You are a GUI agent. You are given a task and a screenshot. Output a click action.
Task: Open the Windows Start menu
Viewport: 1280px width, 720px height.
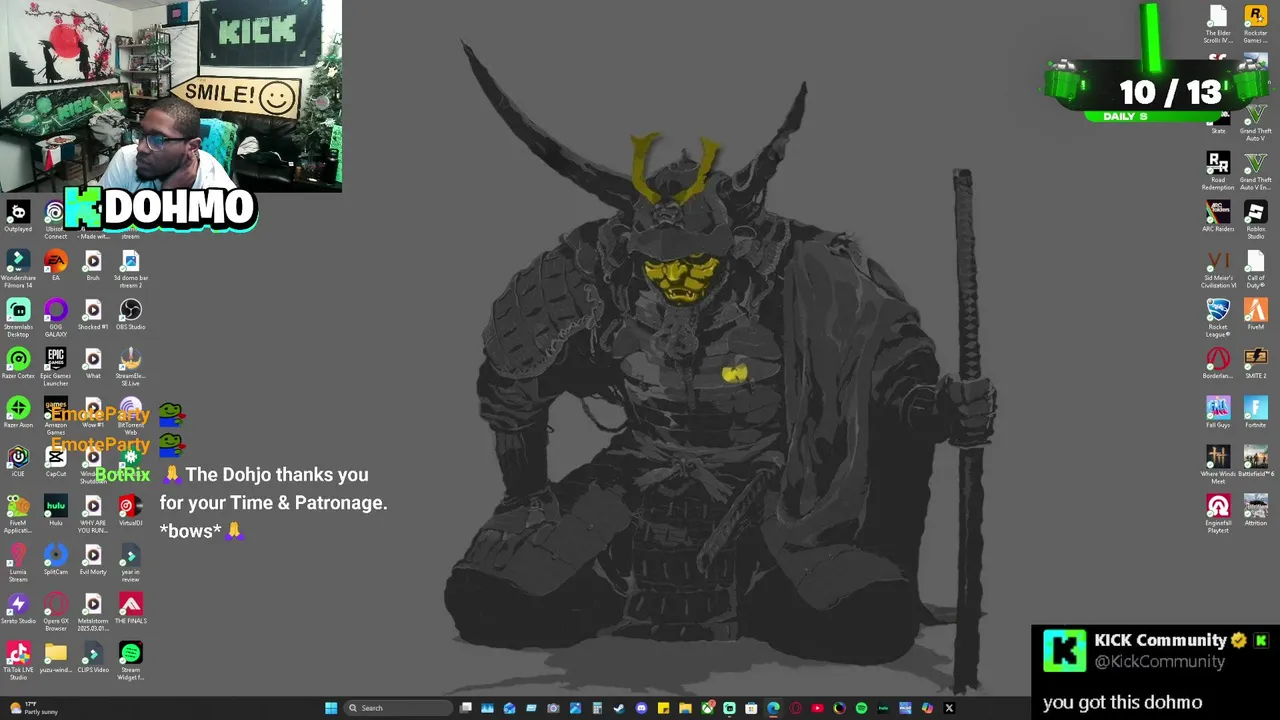coord(331,708)
